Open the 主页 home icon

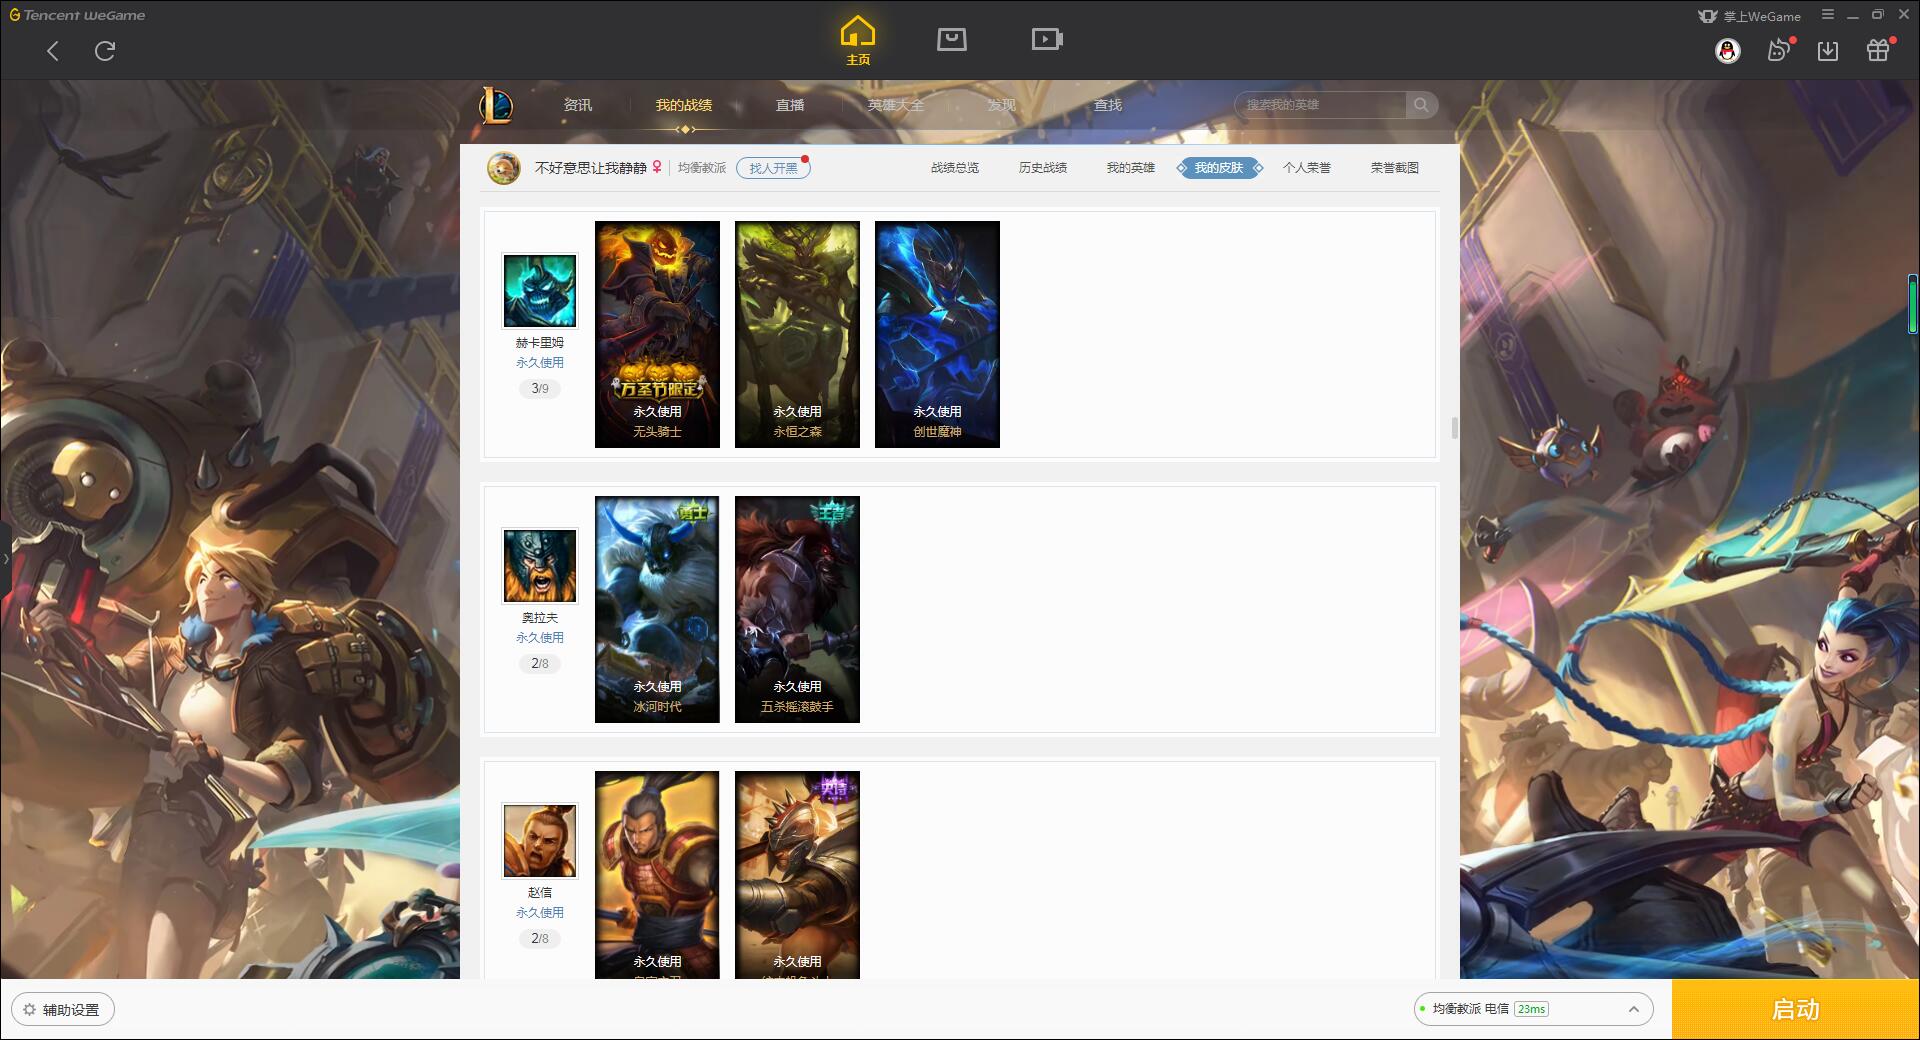858,41
